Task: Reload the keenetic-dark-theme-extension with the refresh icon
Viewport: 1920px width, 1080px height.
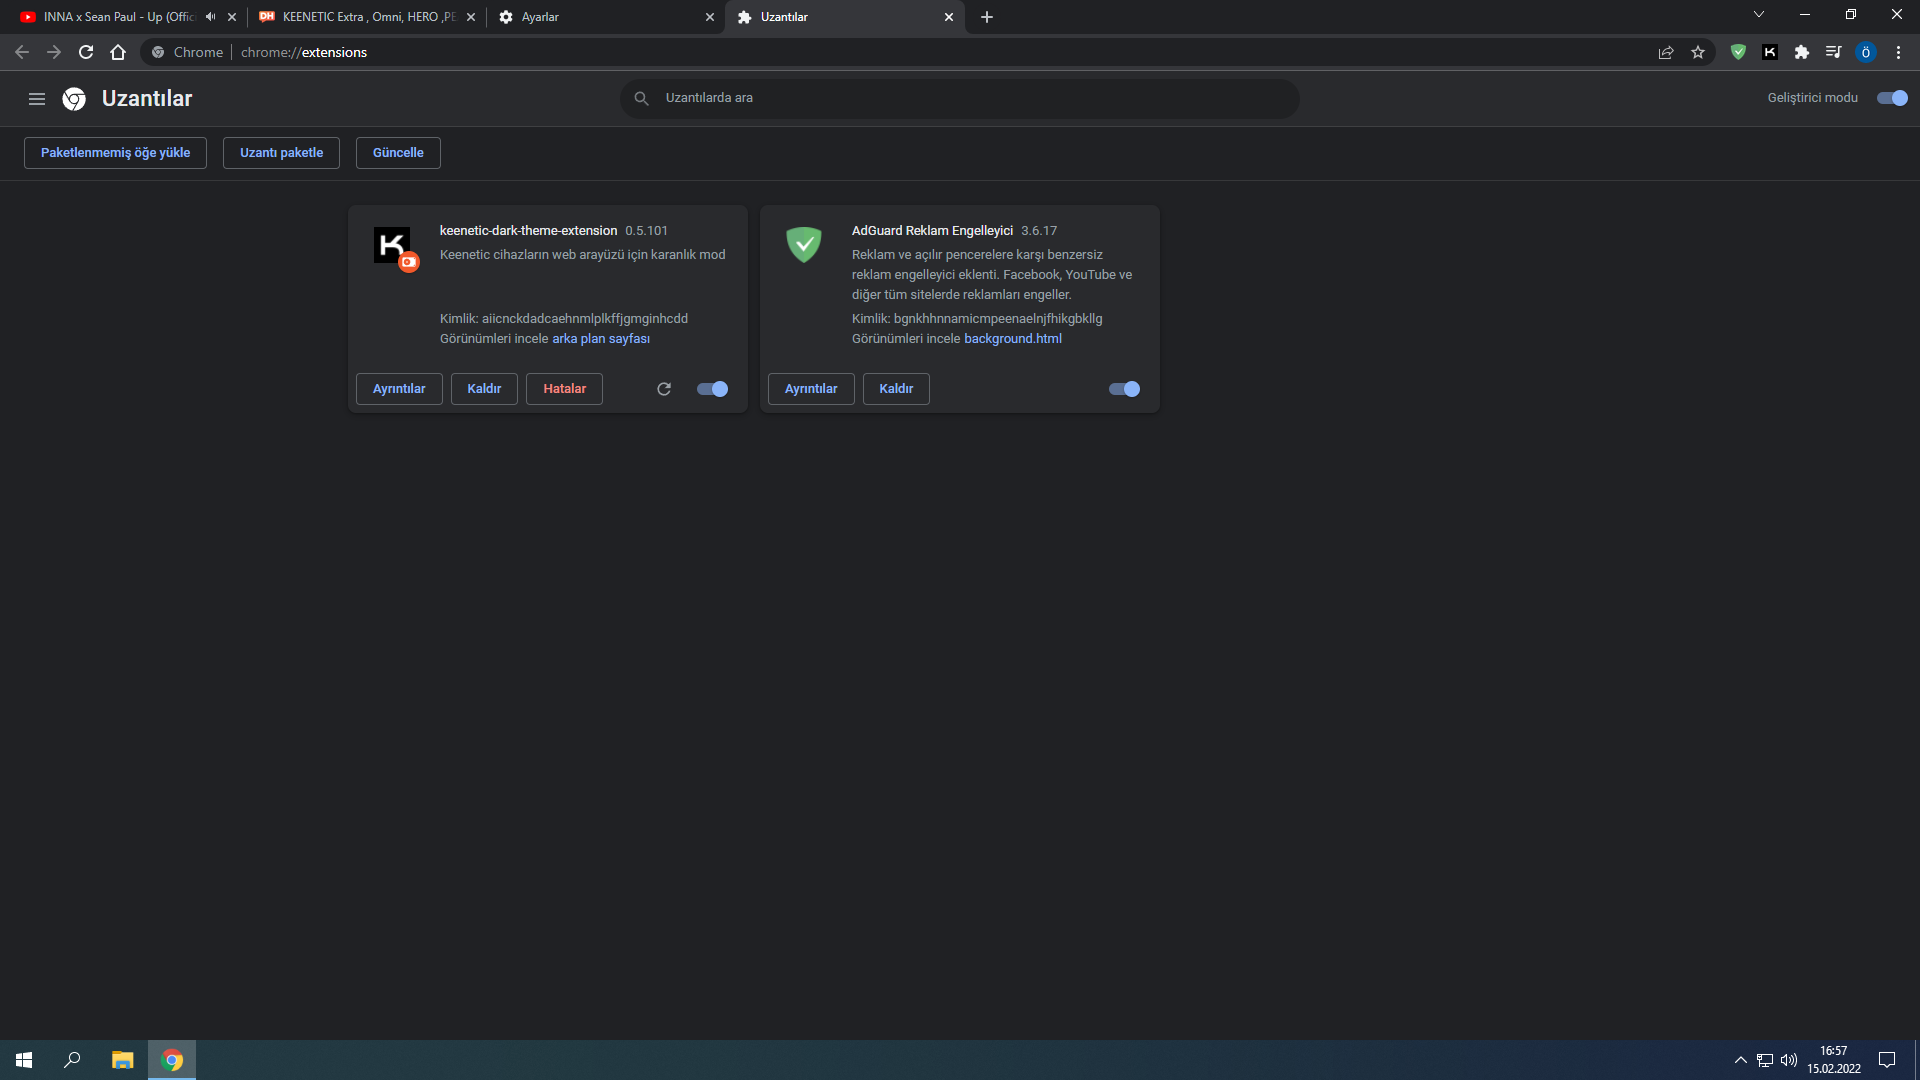Action: 664,389
